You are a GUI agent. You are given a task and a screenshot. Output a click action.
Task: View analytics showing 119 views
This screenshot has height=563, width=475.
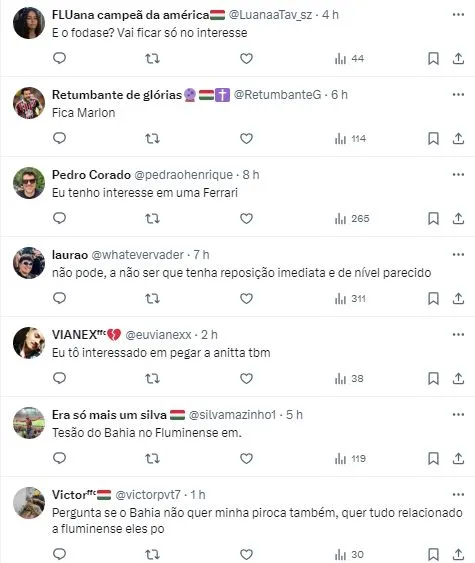click(350, 459)
